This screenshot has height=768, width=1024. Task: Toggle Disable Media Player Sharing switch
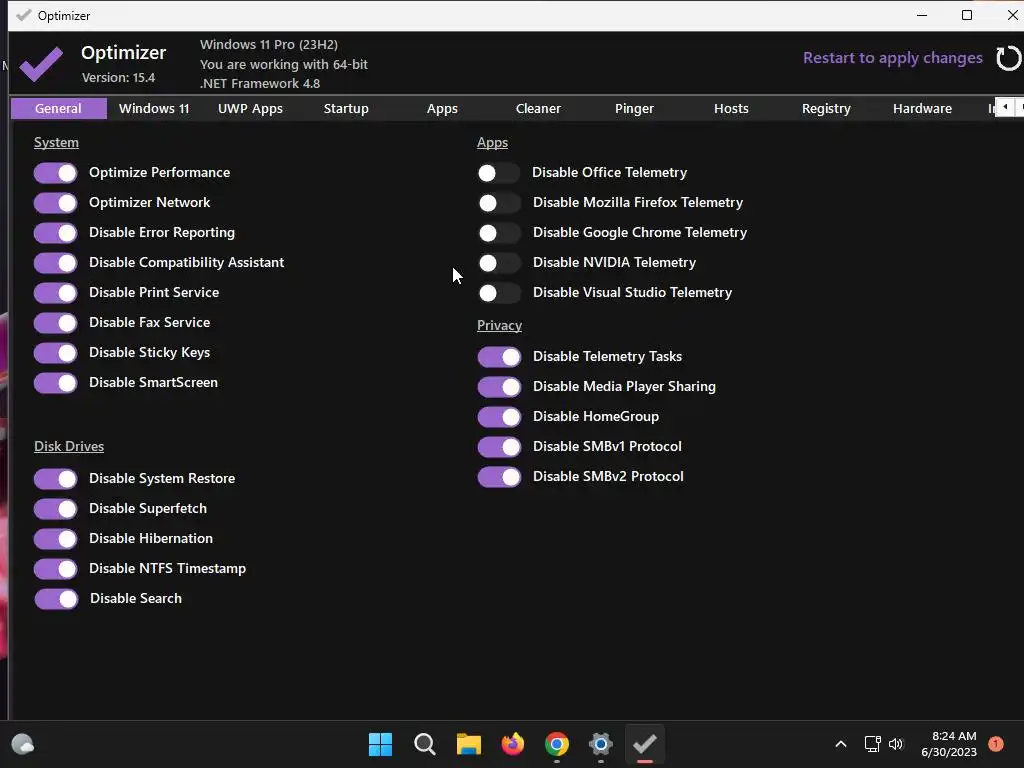click(499, 387)
